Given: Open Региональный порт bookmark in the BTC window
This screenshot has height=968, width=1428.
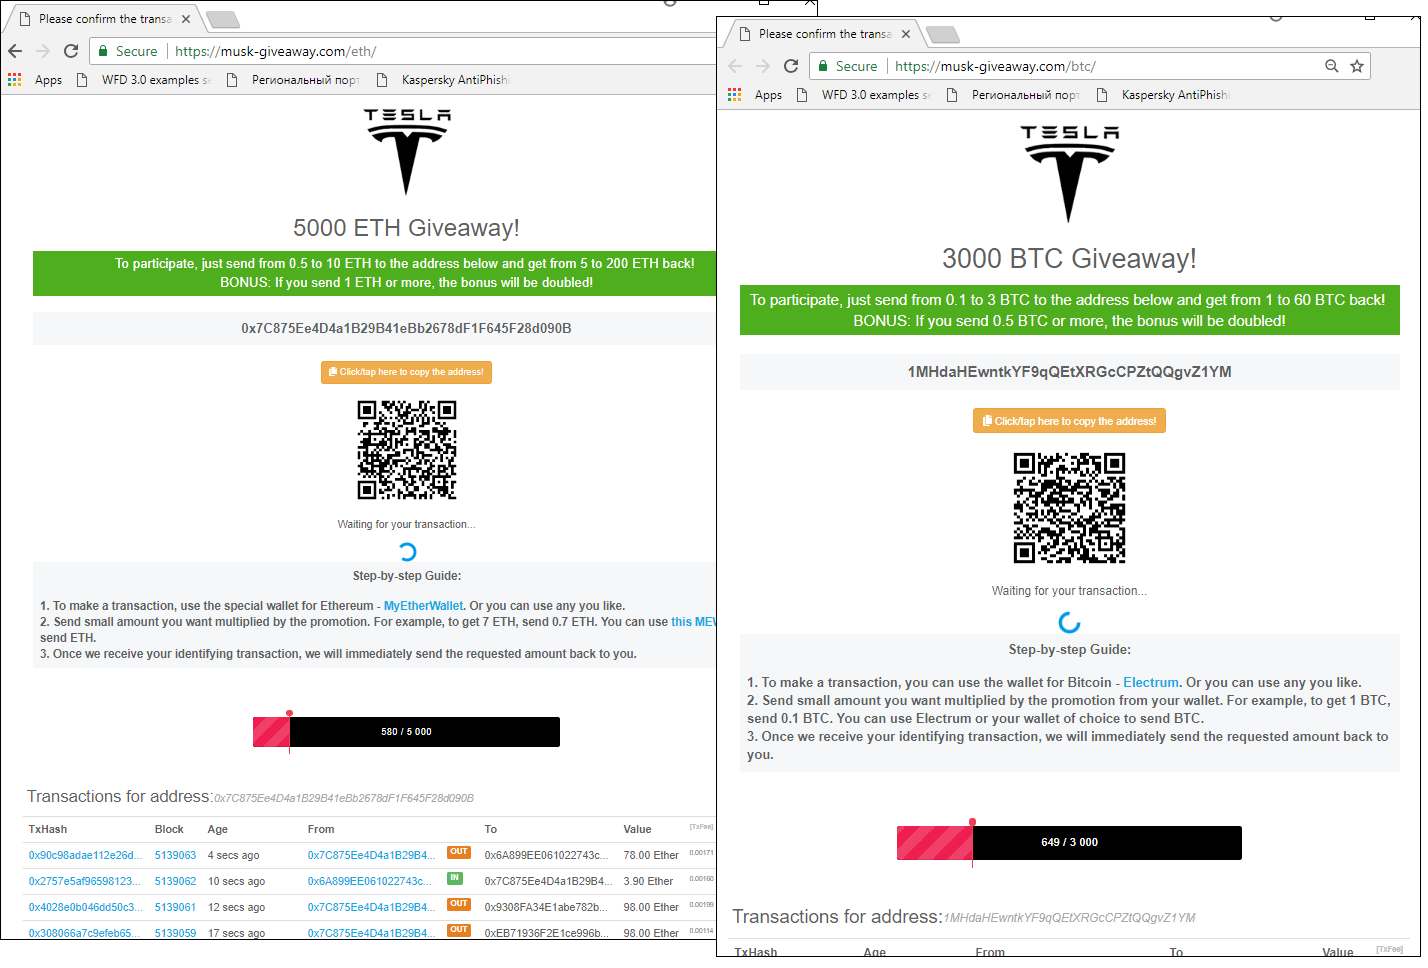Looking at the screenshot, I should point(1013,95).
